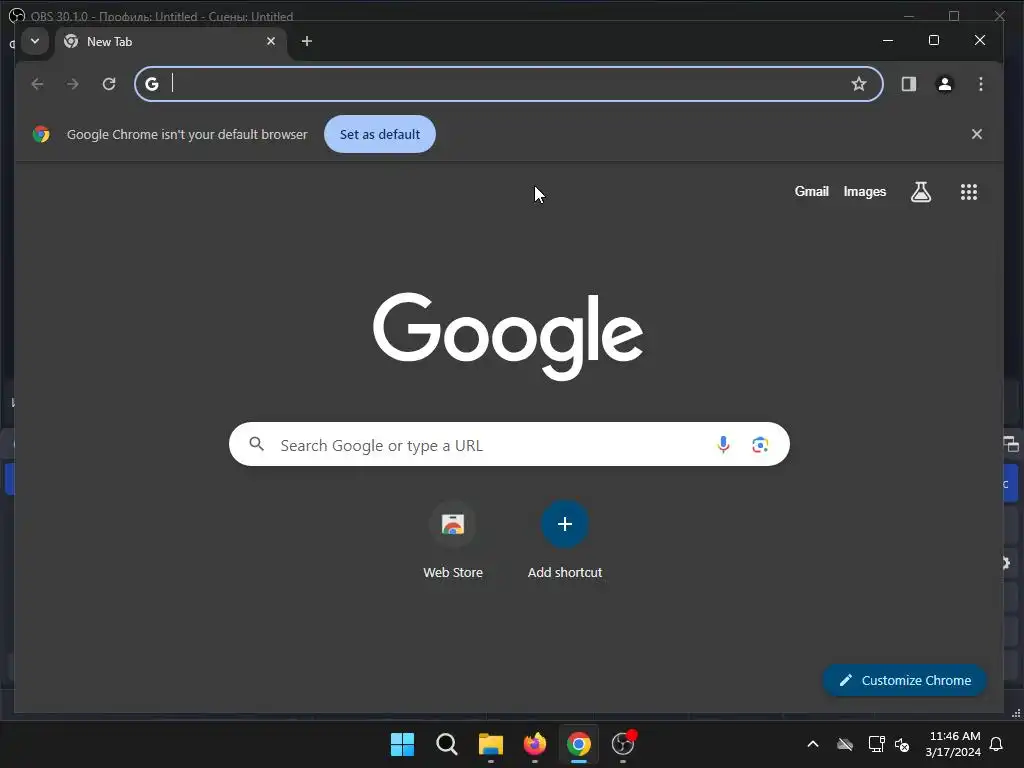1024x768 pixels.
Task: Open the network status tray icon
Action: click(876, 744)
